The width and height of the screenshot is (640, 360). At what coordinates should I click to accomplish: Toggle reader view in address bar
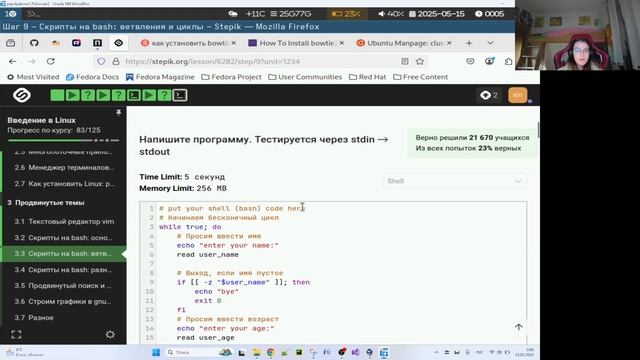tap(404, 61)
